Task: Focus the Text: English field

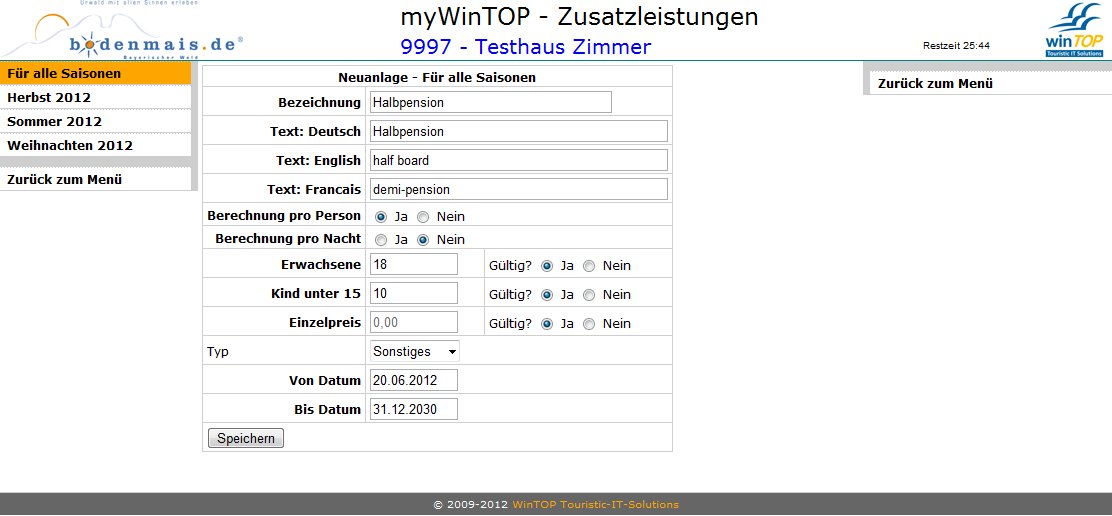Action: tap(517, 160)
